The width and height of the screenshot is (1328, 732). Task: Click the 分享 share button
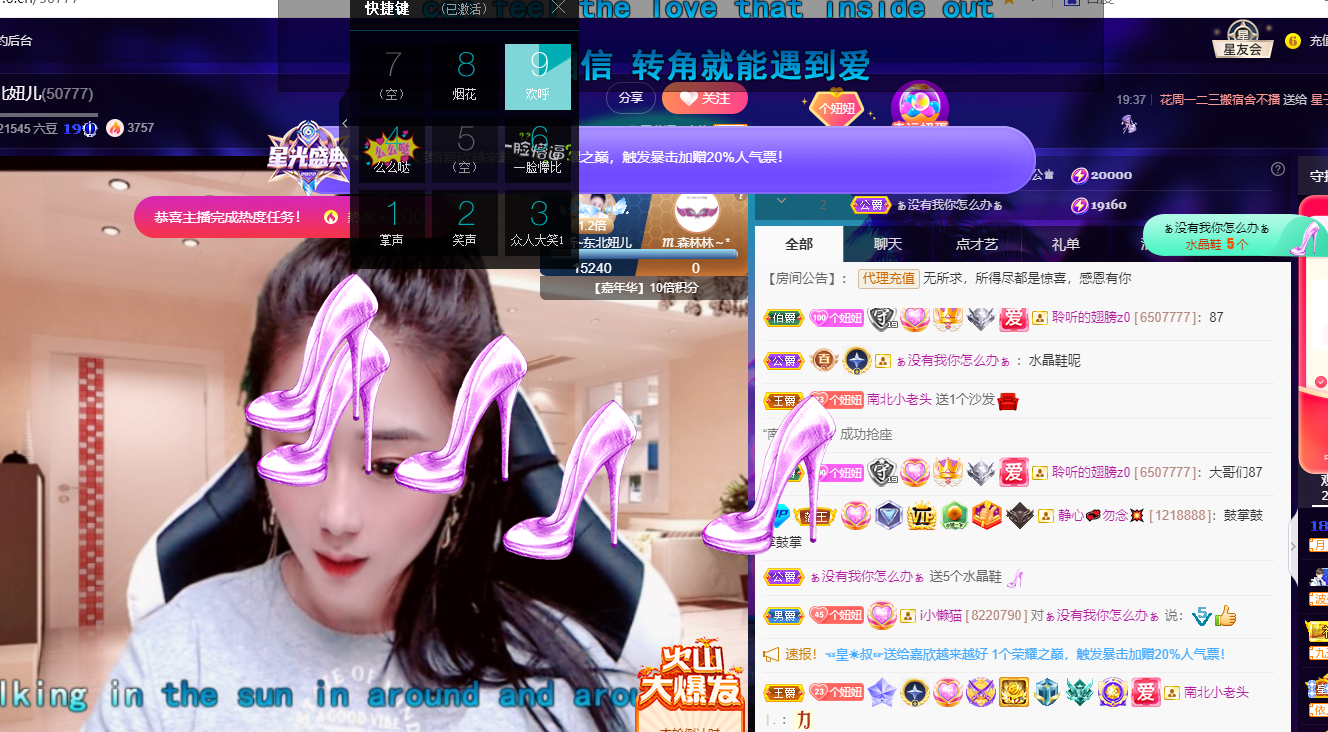pos(631,98)
